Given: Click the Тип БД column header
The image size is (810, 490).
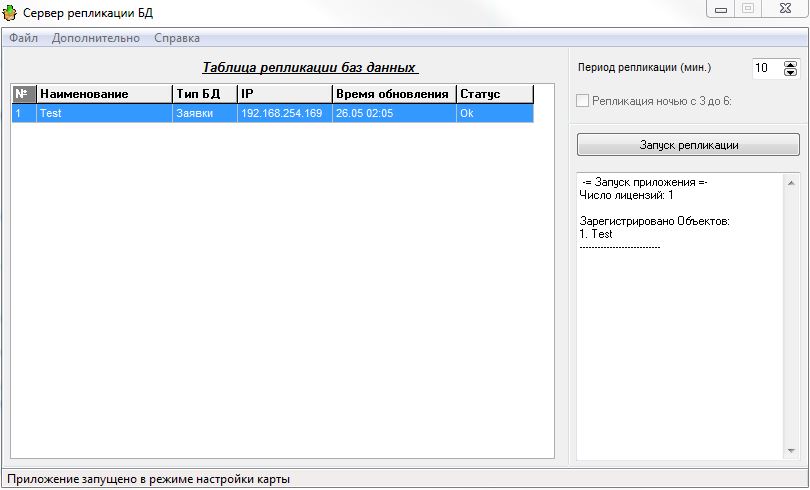Looking at the screenshot, I should pos(204,94).
